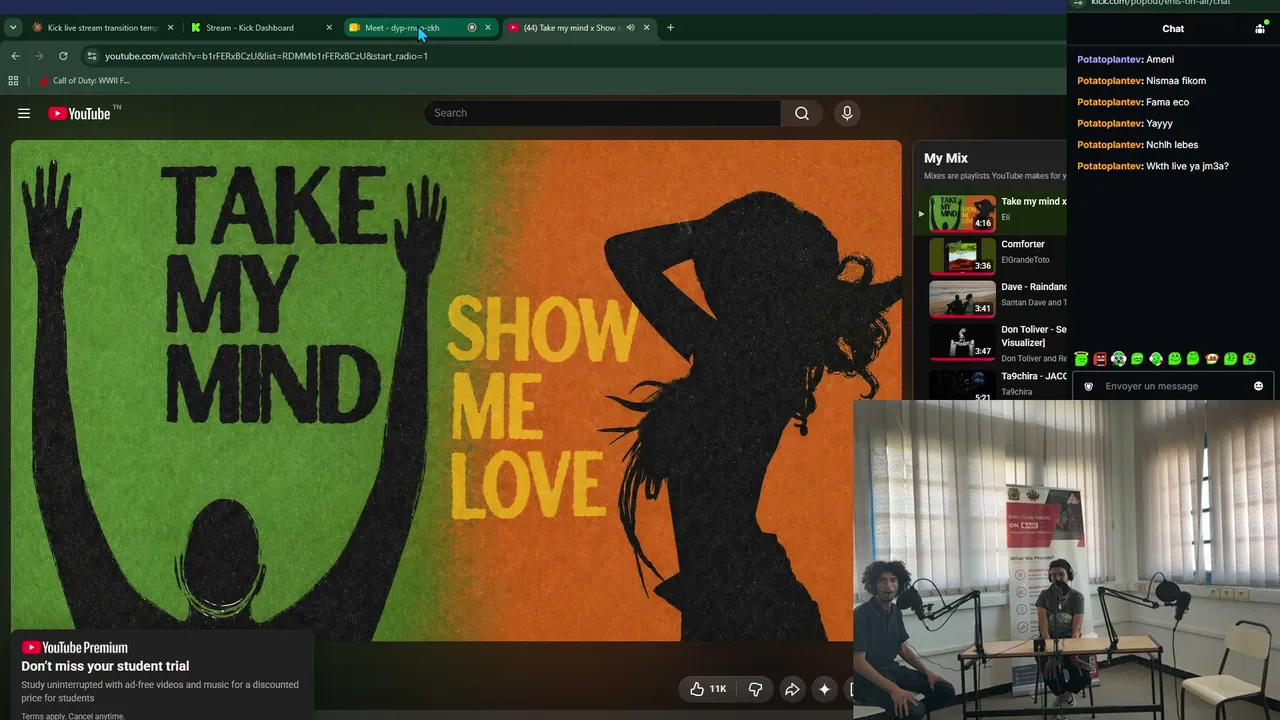Click the Envoyer un message chat field
1280x720 pixels.
click(x=1172, y=386)
